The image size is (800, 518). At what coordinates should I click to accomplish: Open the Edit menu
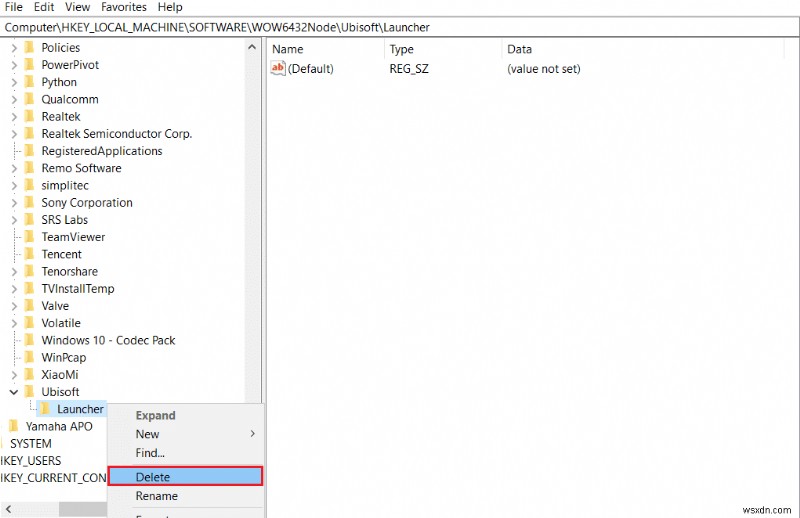44,7
